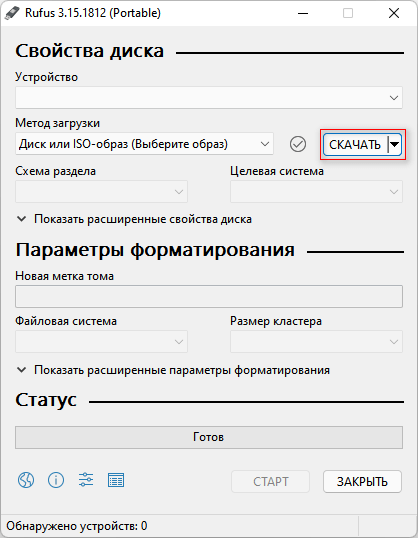Screen dimensions: 418x538
Task: Open the Схема раздела dropdown
Action: coord(102,191)
